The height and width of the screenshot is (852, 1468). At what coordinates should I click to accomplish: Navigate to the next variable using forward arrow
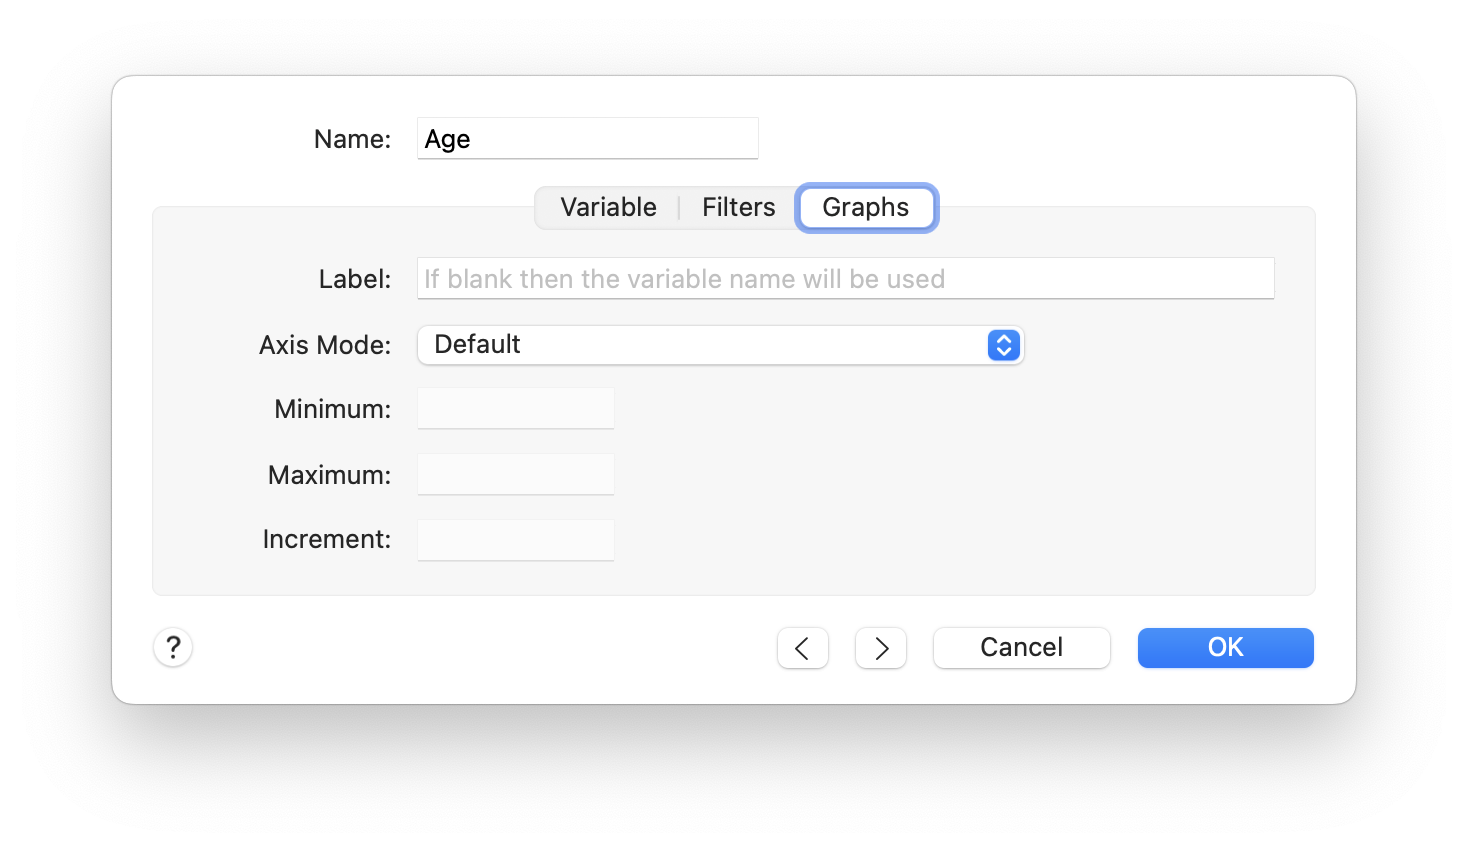pyautogui.click(x=880, y=648)
